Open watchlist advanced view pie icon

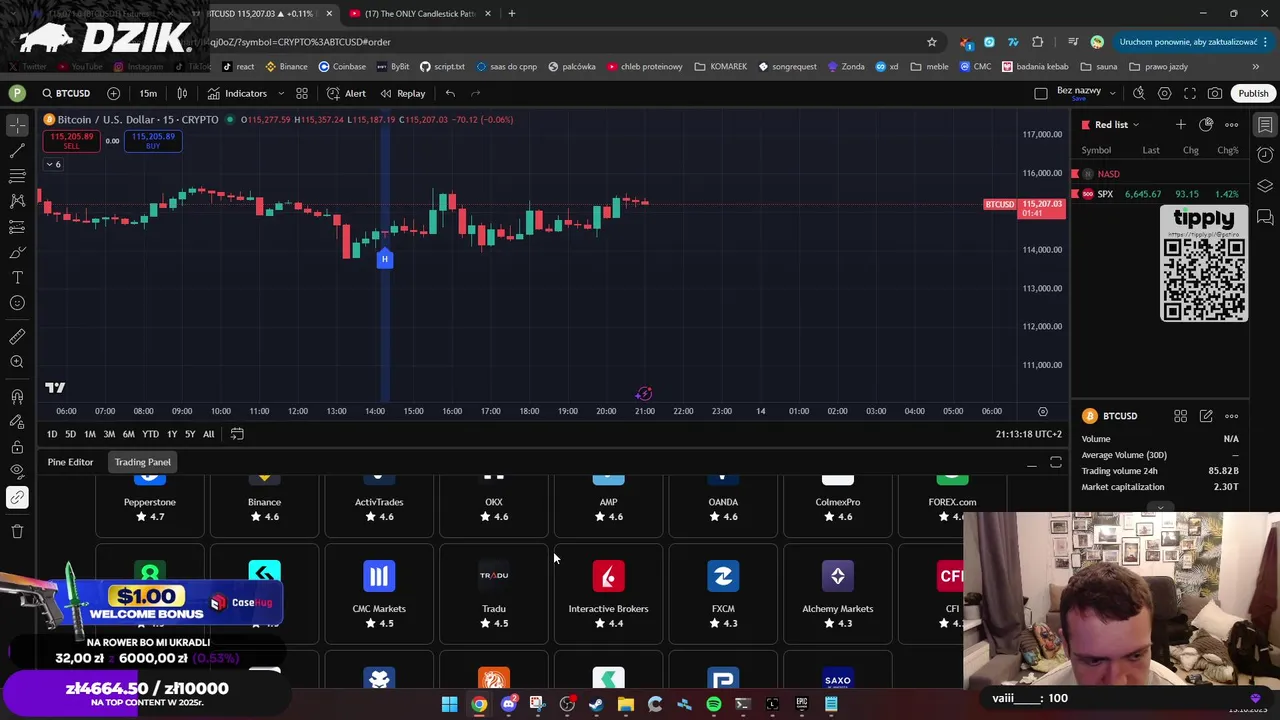[1206, 124]
